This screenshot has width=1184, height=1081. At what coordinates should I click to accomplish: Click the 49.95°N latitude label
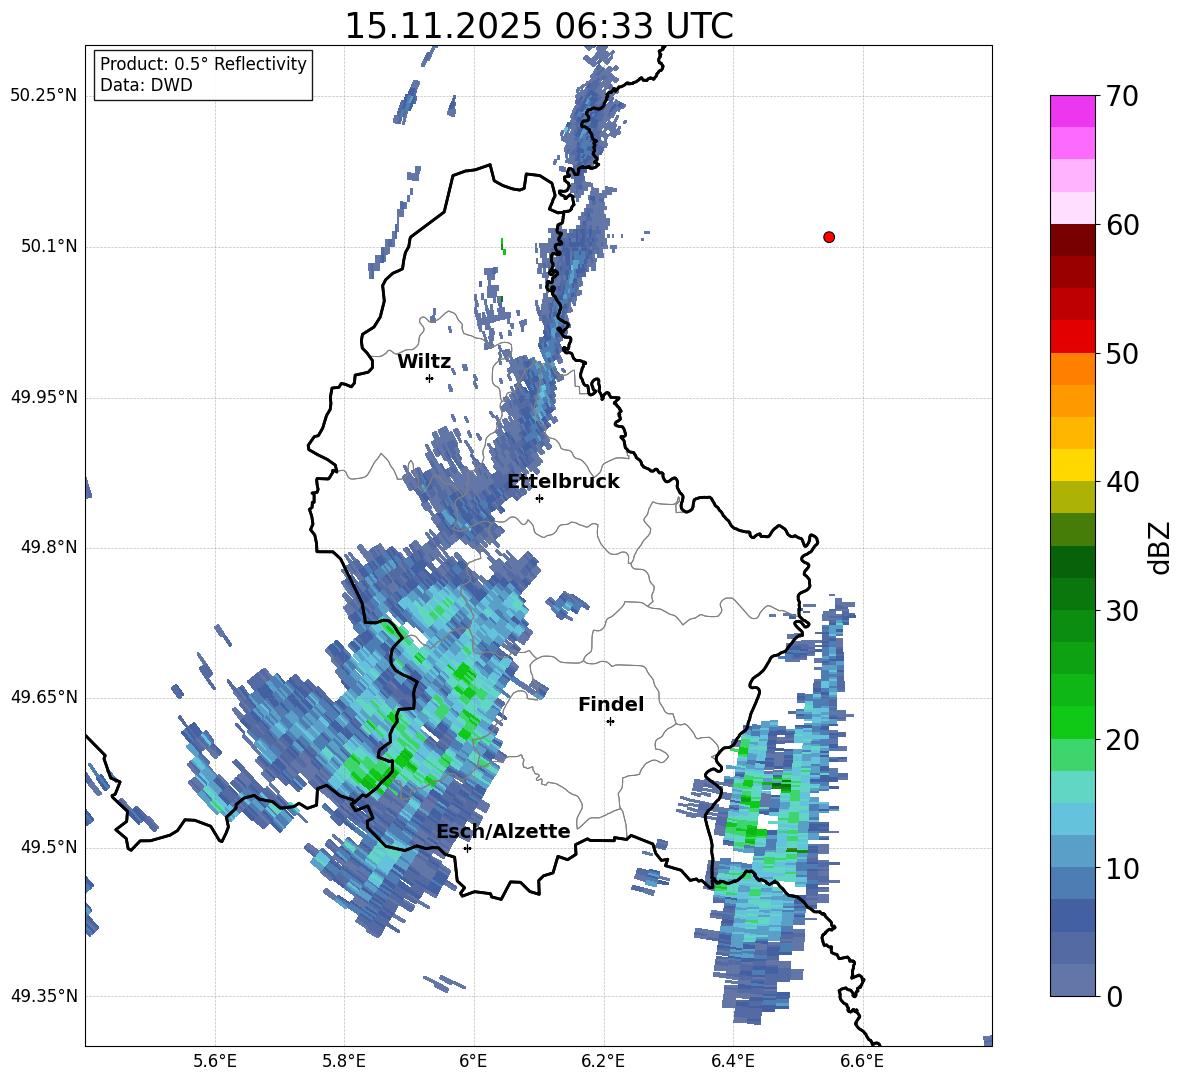click(x=44, y=397)
